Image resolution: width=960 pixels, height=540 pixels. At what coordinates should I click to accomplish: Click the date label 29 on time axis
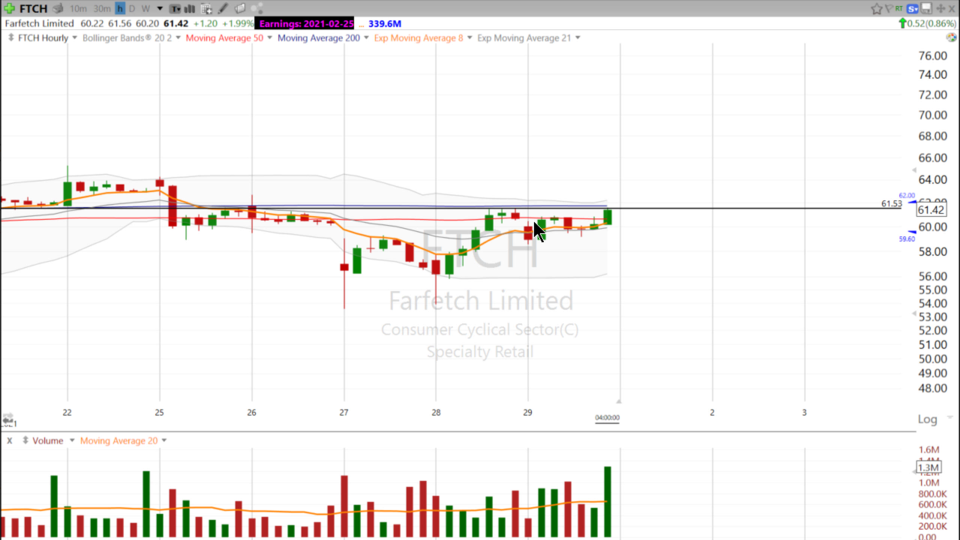coord(528,413)
